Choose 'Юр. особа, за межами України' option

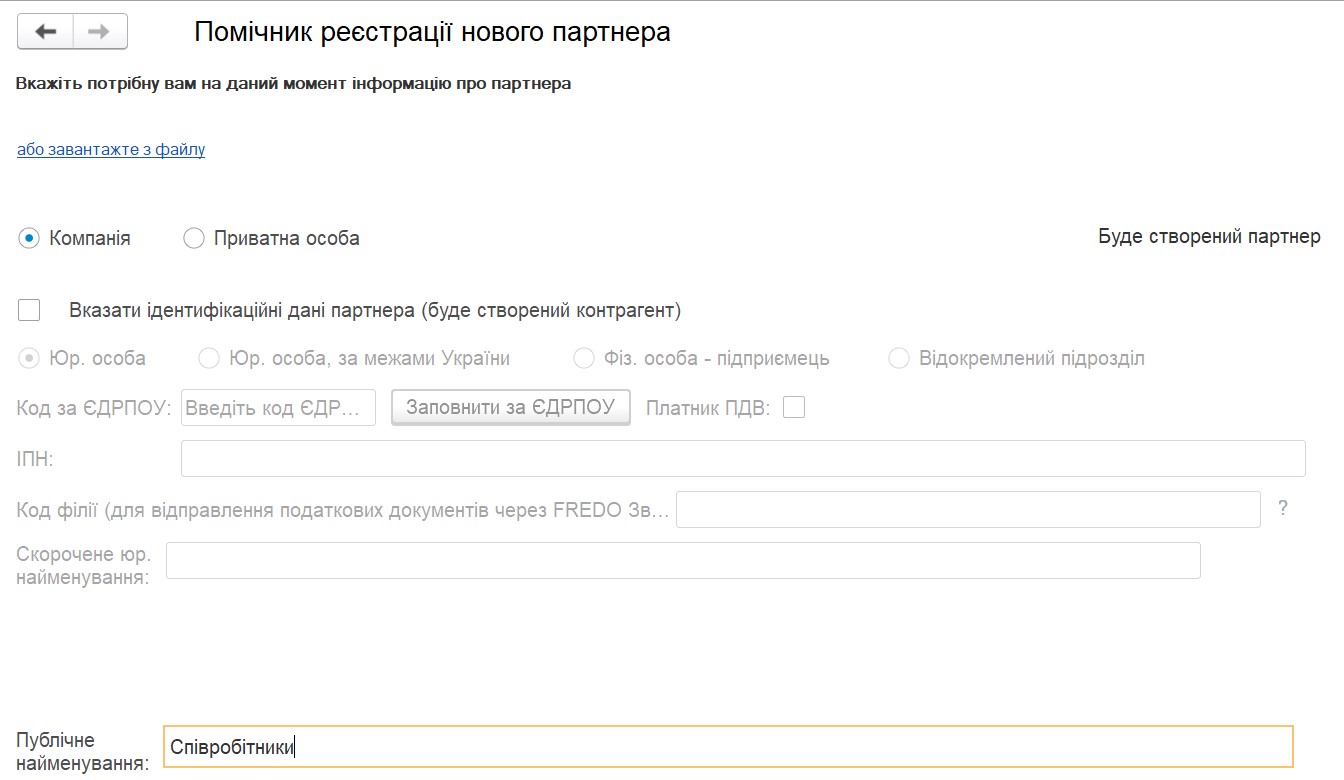pos(209,358)
